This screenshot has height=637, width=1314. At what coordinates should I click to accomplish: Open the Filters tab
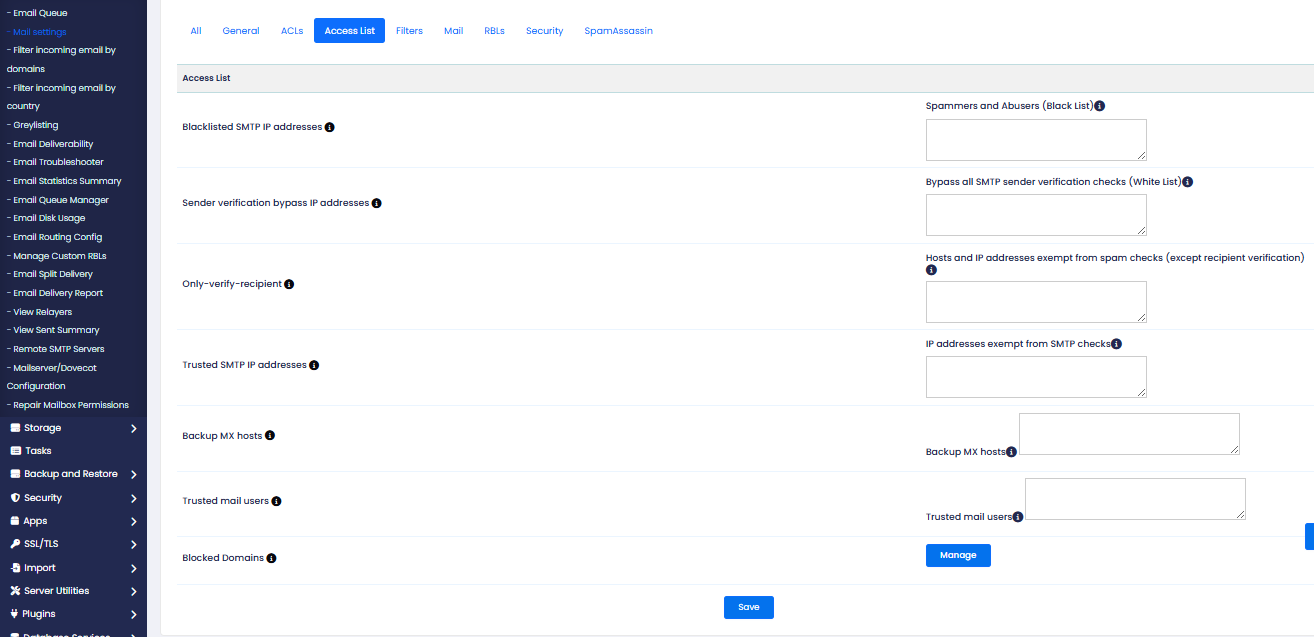click(x=409, y=31)
